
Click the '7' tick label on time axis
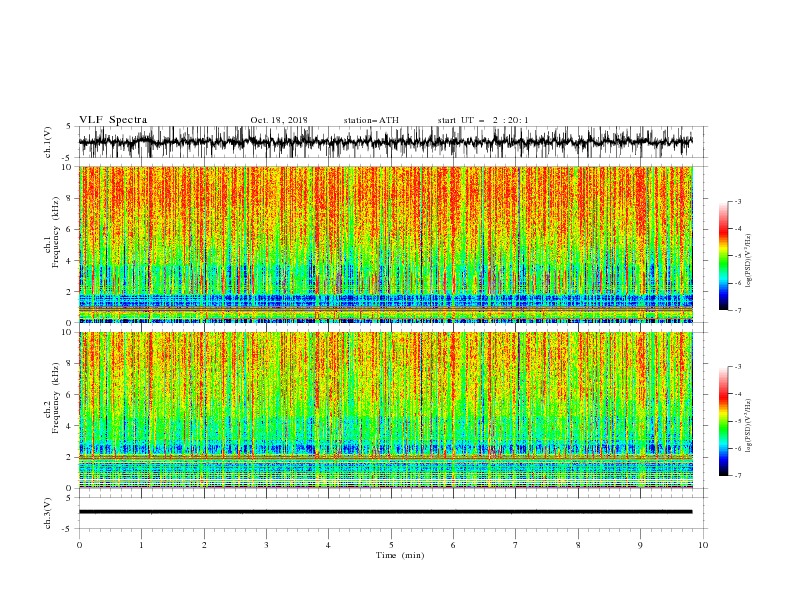(x=516, y=545)
